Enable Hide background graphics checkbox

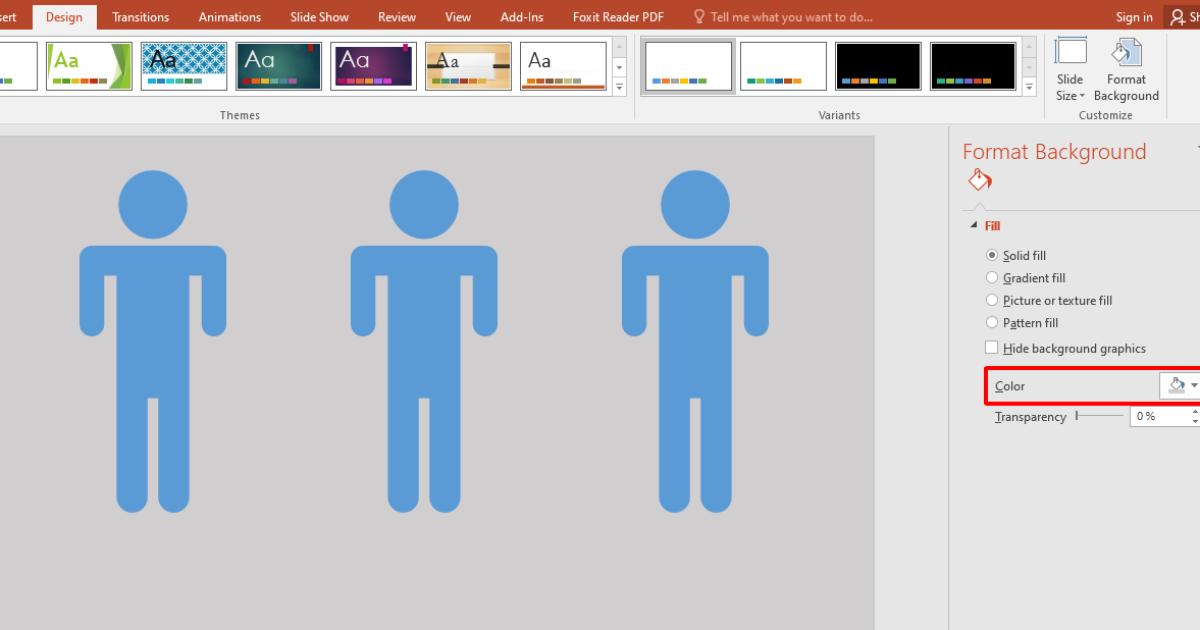(992, 348)
